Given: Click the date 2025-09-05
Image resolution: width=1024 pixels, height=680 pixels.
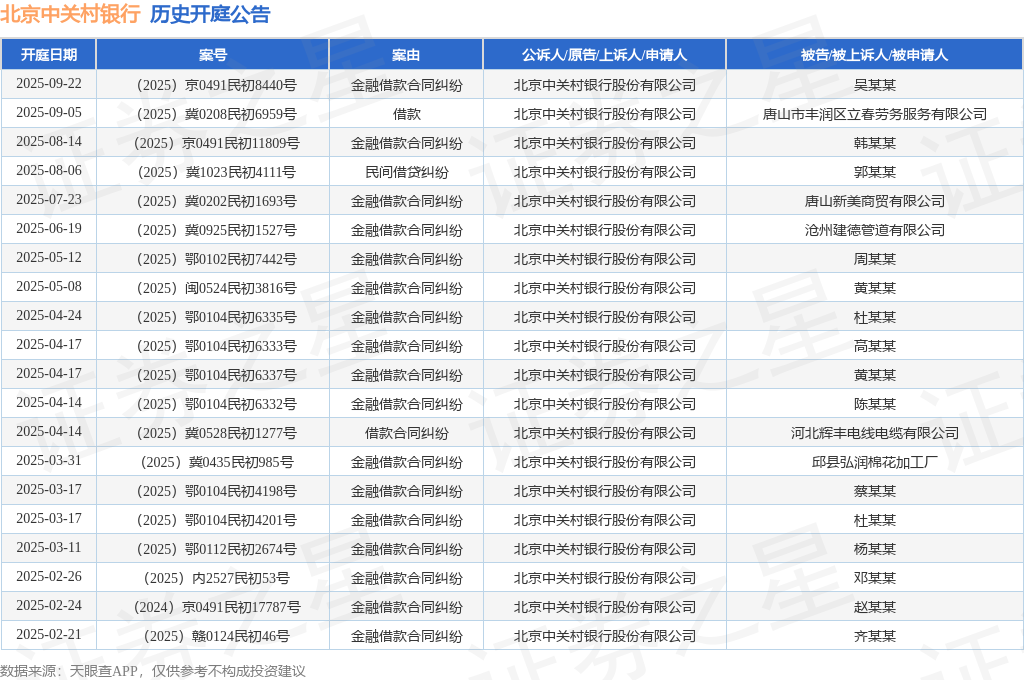Looking at the screenshot, I should pos(49,113).
